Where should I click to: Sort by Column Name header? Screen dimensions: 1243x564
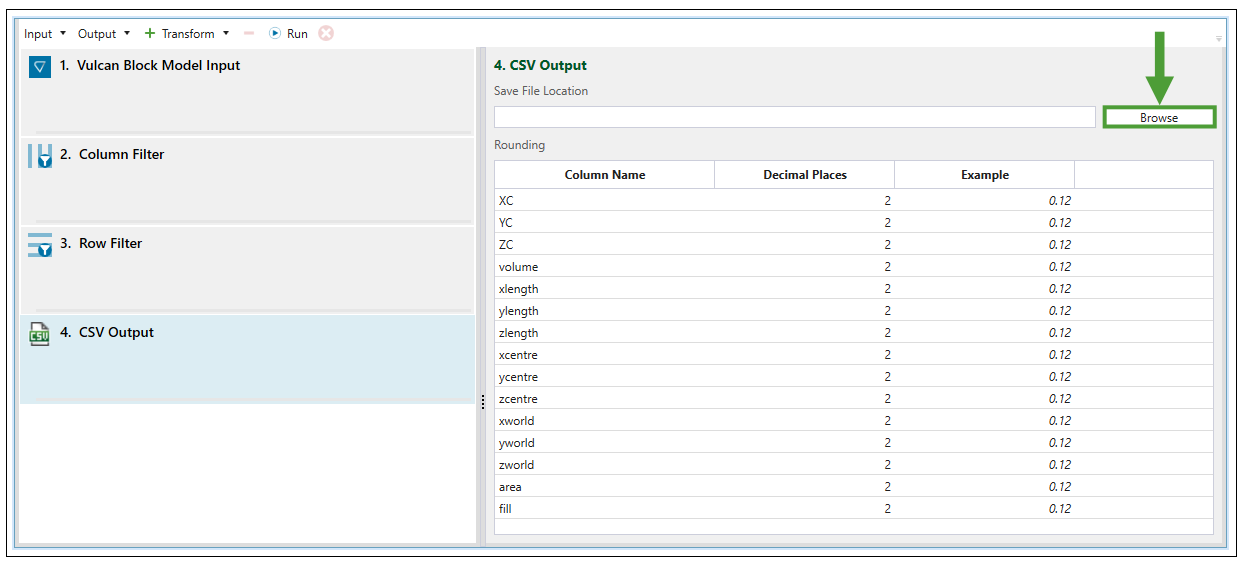(604, 175)
